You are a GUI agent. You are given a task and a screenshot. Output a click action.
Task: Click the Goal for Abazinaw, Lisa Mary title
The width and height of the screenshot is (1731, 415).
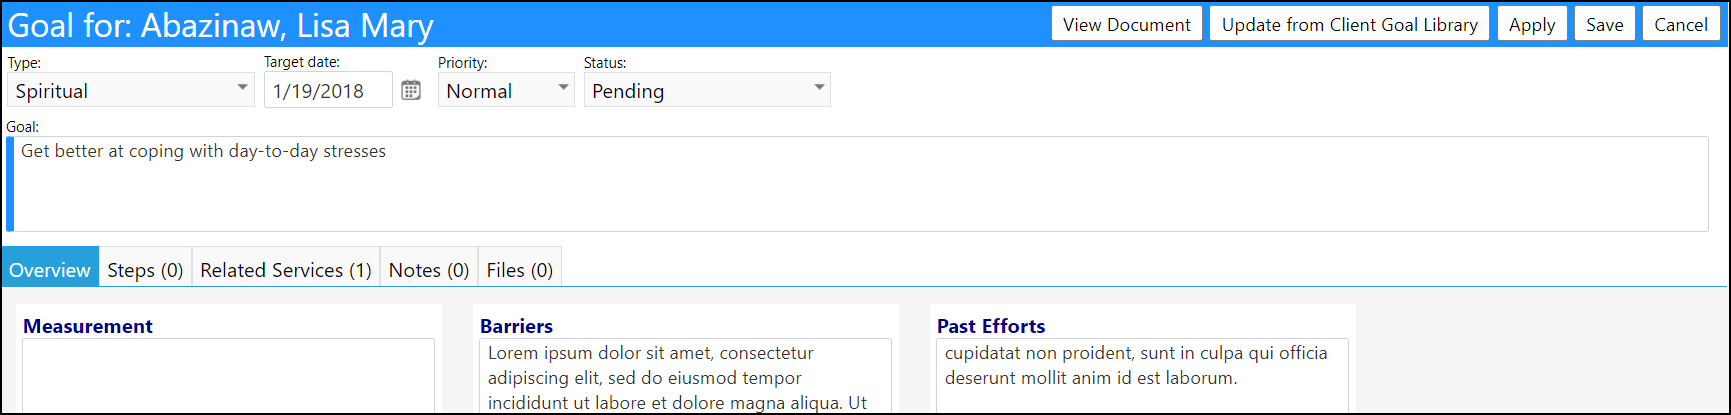point(221,25)
